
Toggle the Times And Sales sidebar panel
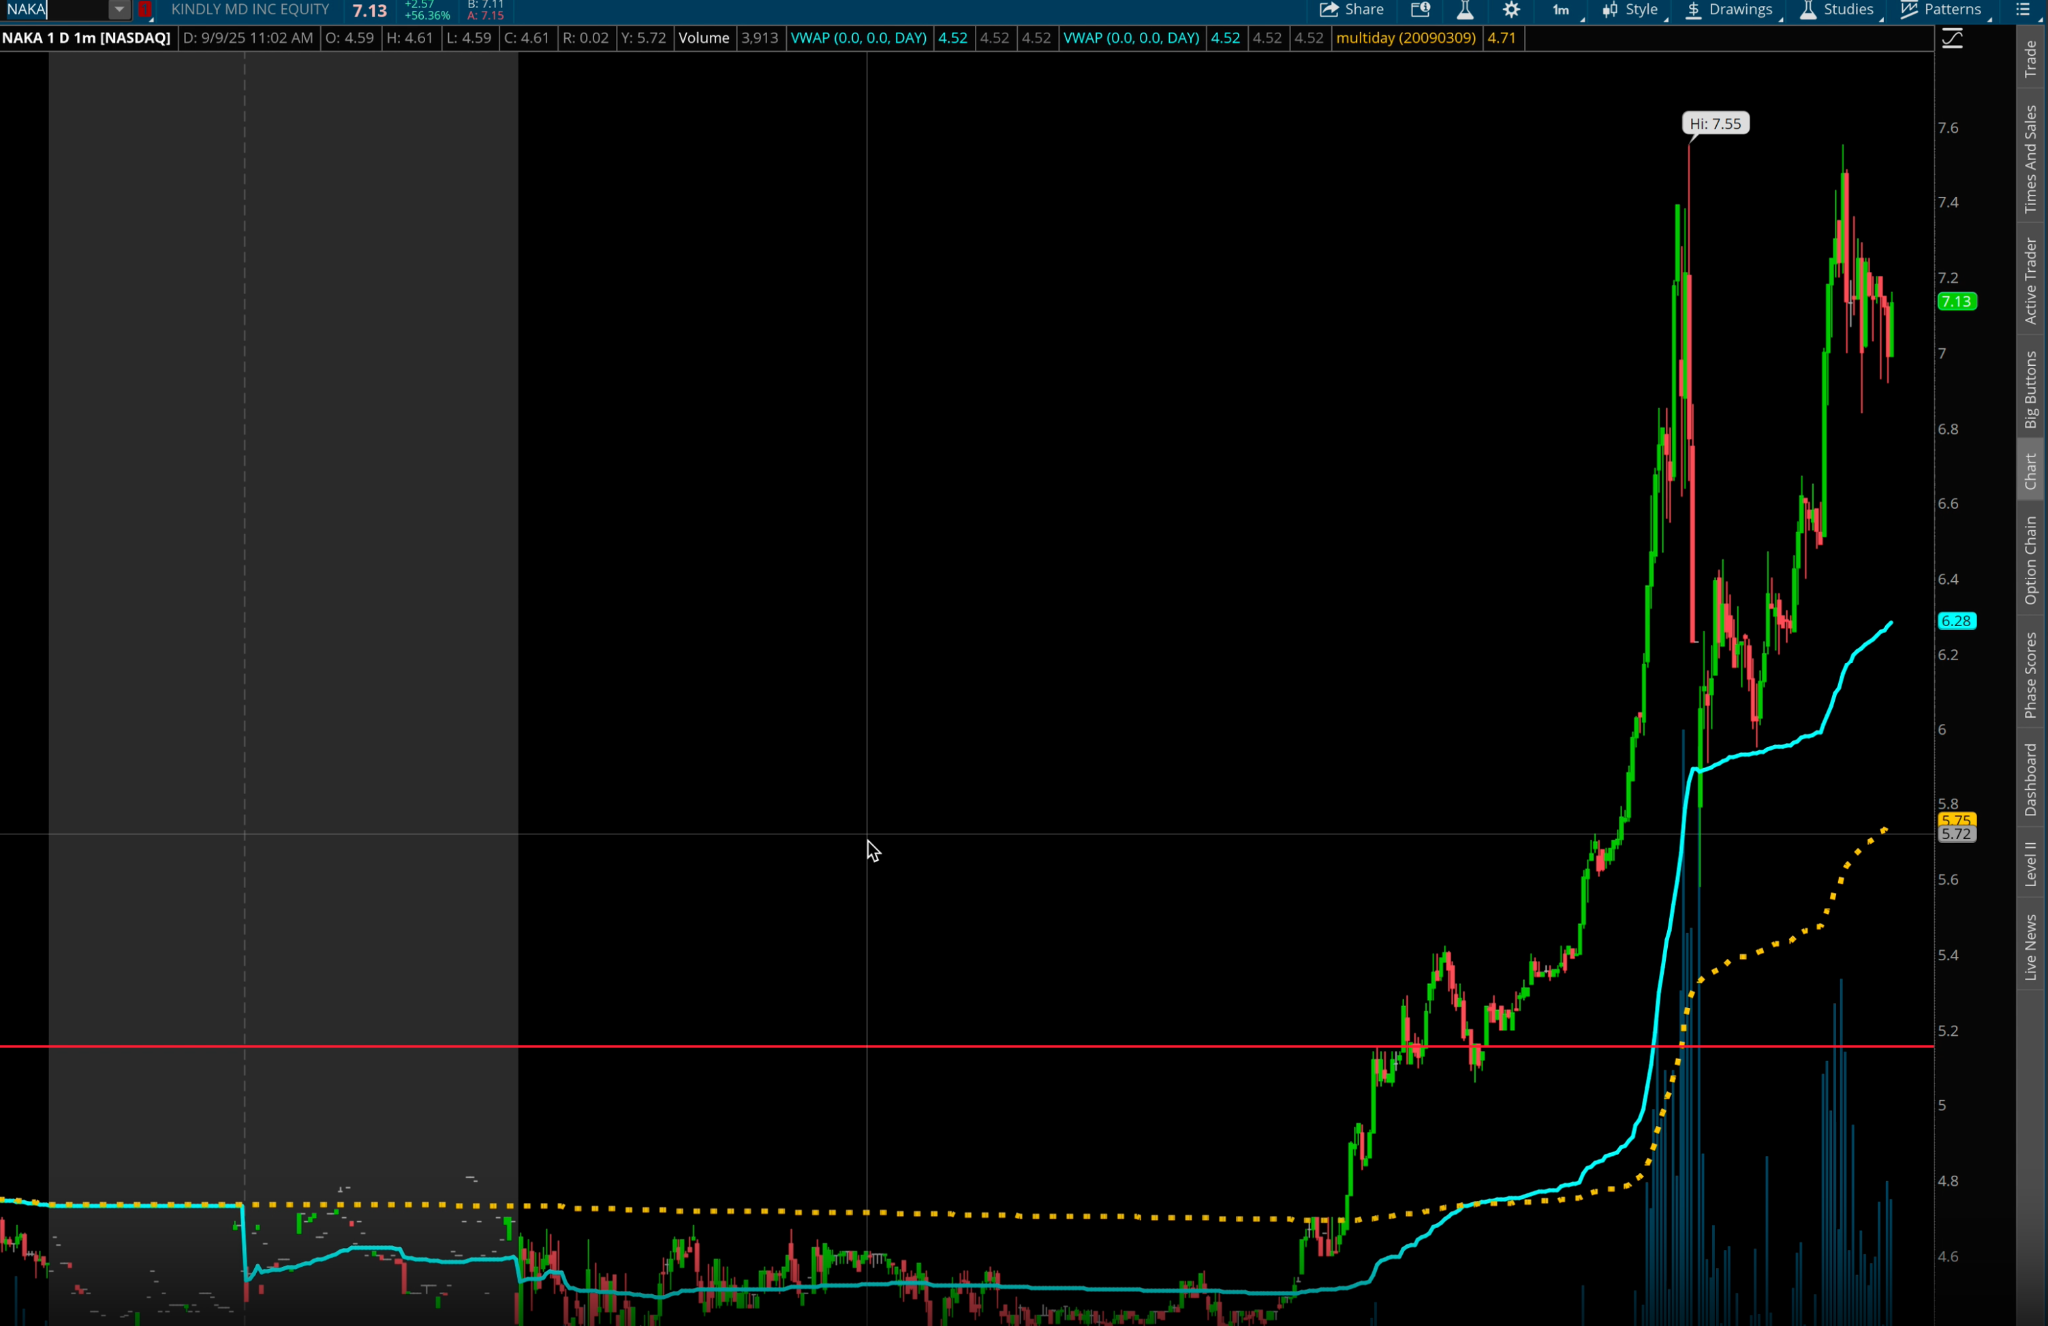2030,160
